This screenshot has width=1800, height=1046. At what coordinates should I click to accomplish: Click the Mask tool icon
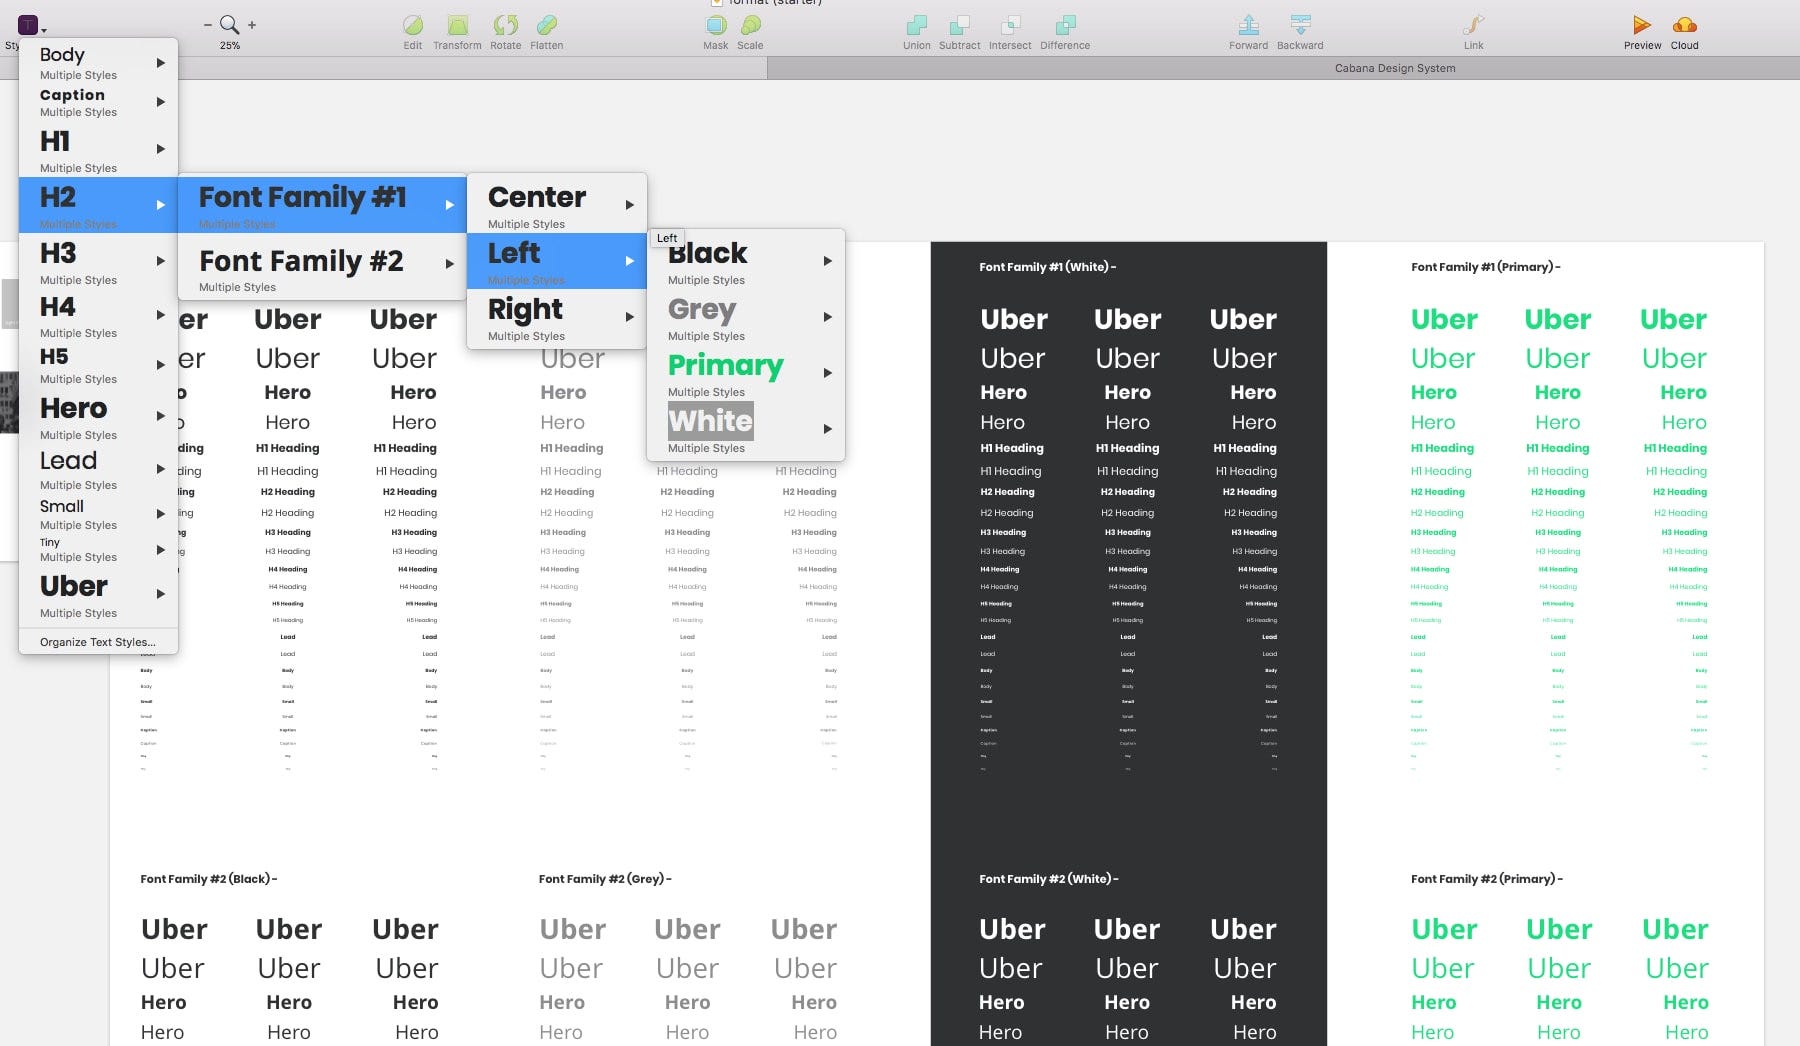pos(716,25)
